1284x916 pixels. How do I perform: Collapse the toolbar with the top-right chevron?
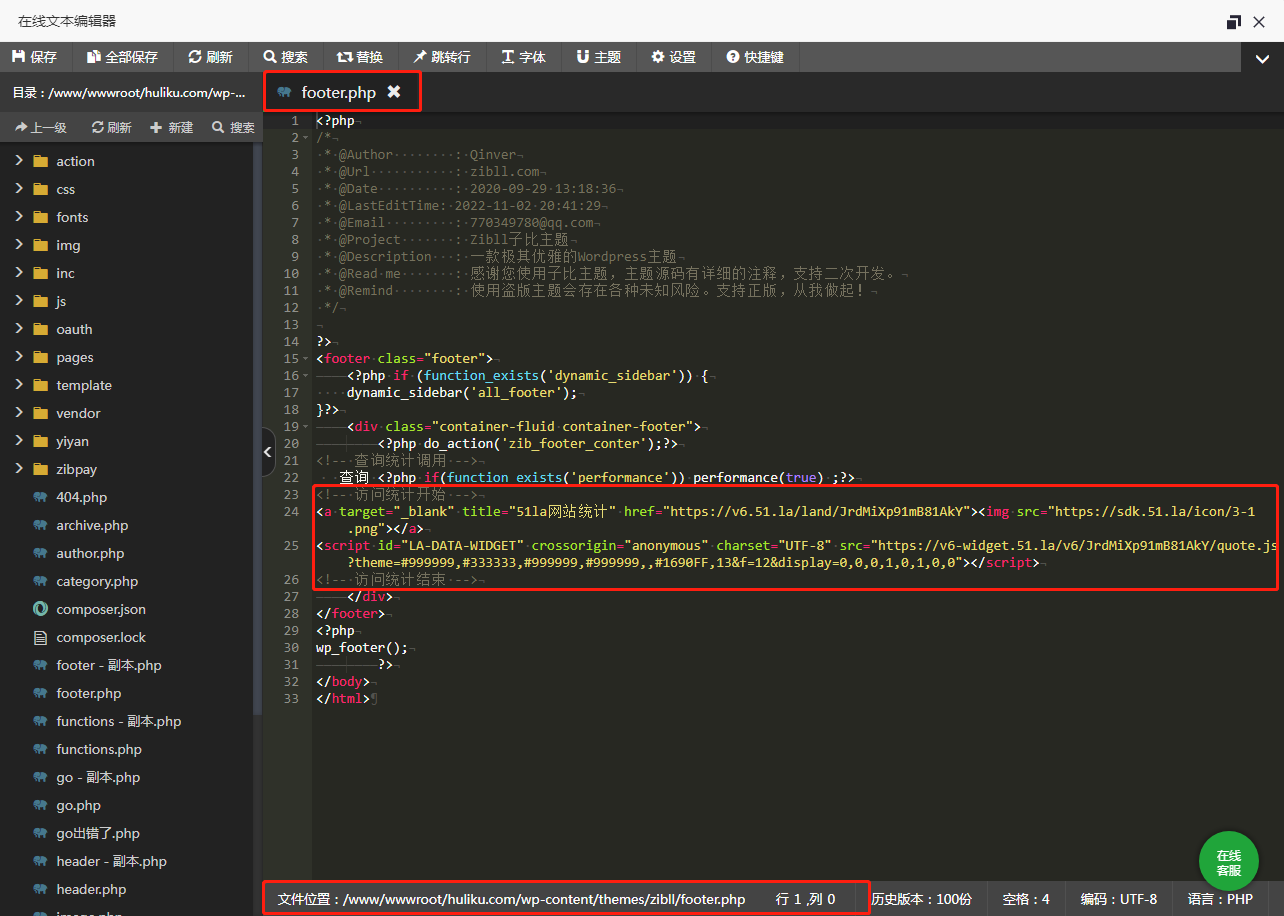click(x=1262, y=59)
